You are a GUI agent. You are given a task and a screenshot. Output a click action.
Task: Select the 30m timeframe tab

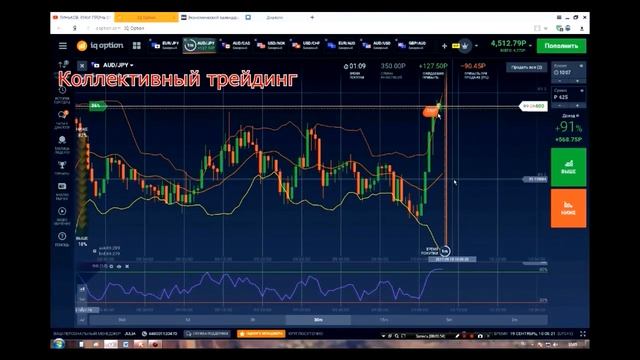(318, 320)
